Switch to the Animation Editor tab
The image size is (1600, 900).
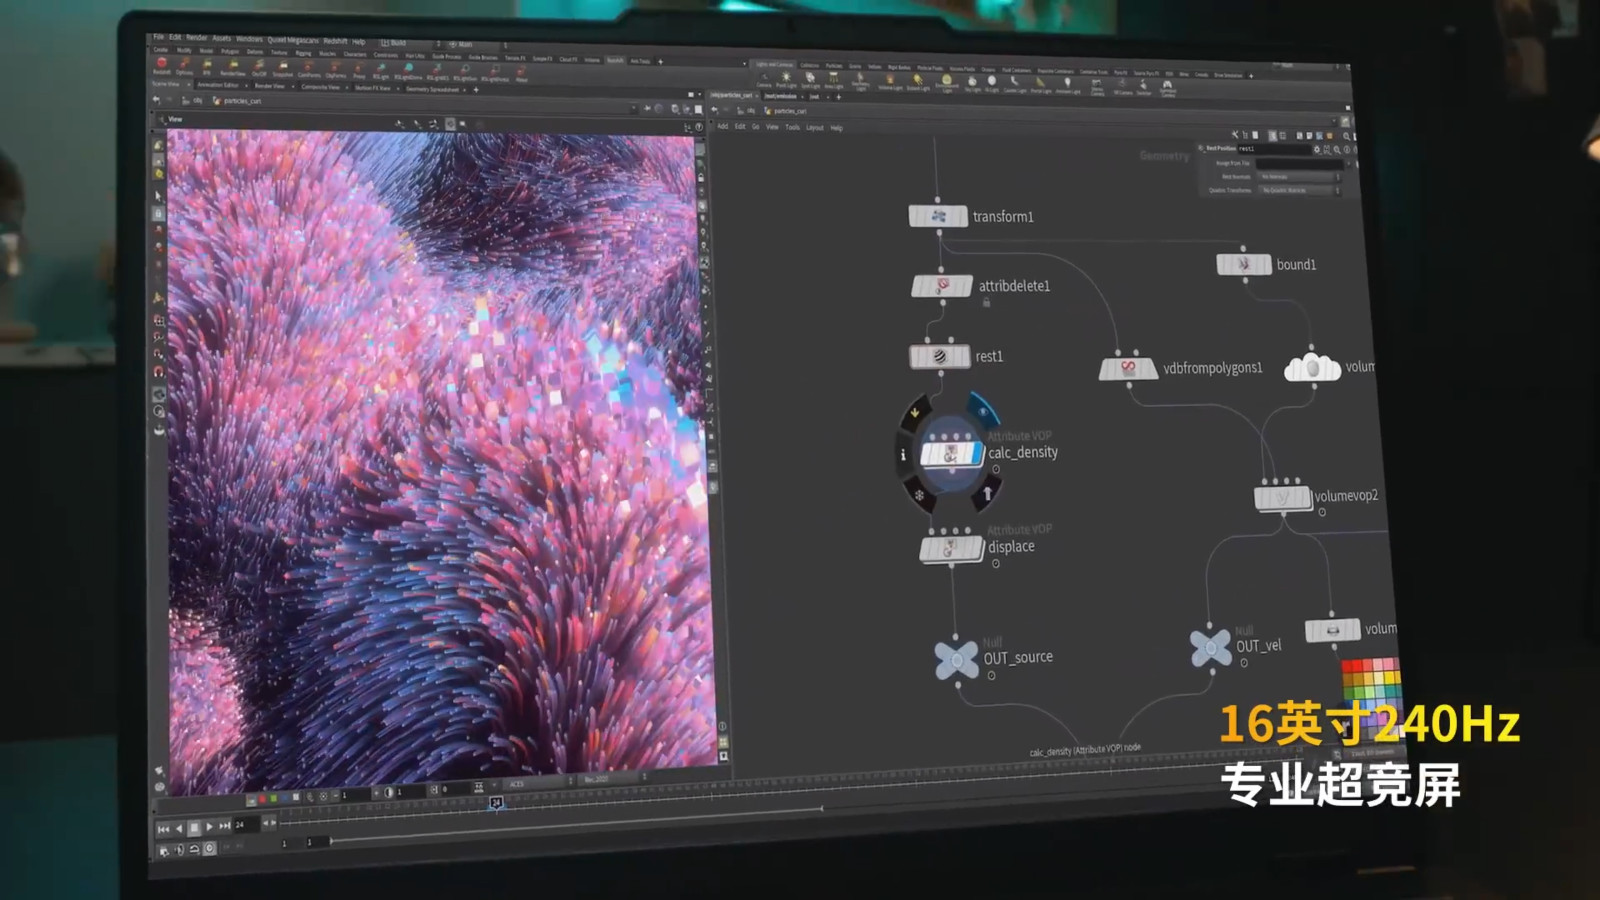click(217, 85)
